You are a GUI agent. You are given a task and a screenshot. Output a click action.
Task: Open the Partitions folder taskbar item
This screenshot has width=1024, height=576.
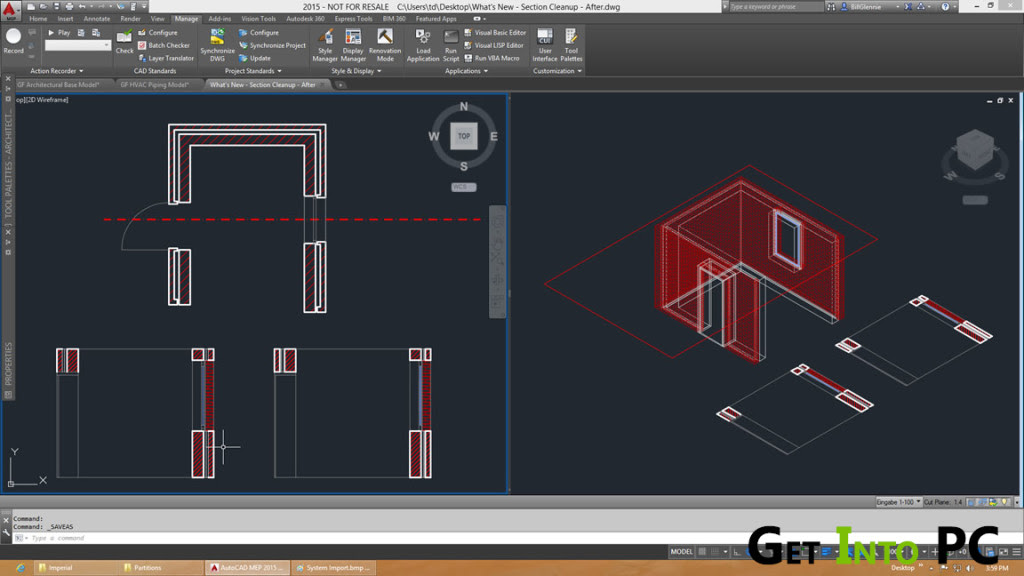[161, 568]
